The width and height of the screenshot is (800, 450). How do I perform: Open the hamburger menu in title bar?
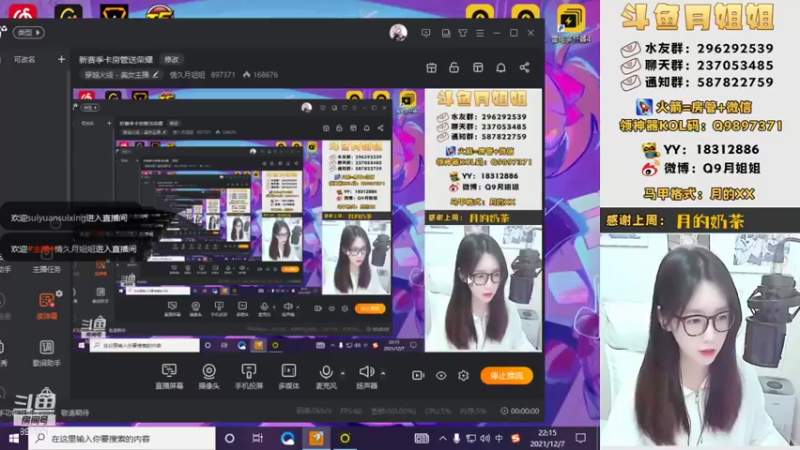coord(480,33)
